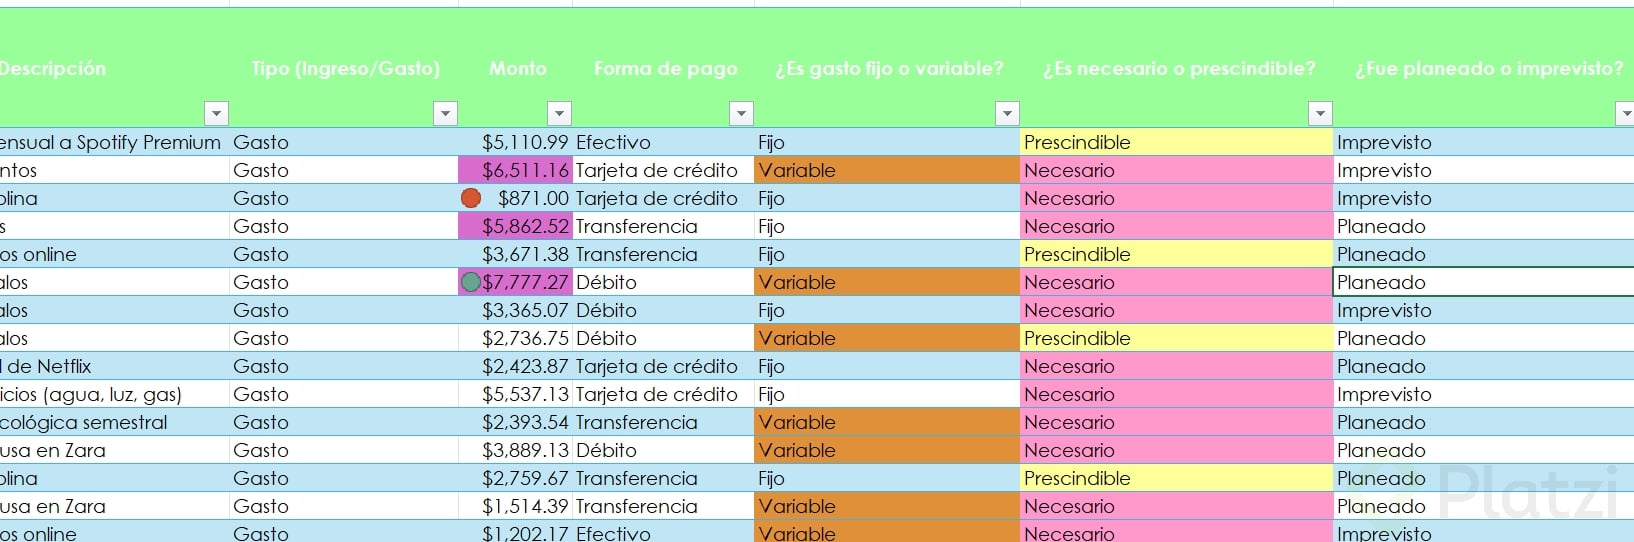Click the $3,671.38 amount cell

[515, 254]
